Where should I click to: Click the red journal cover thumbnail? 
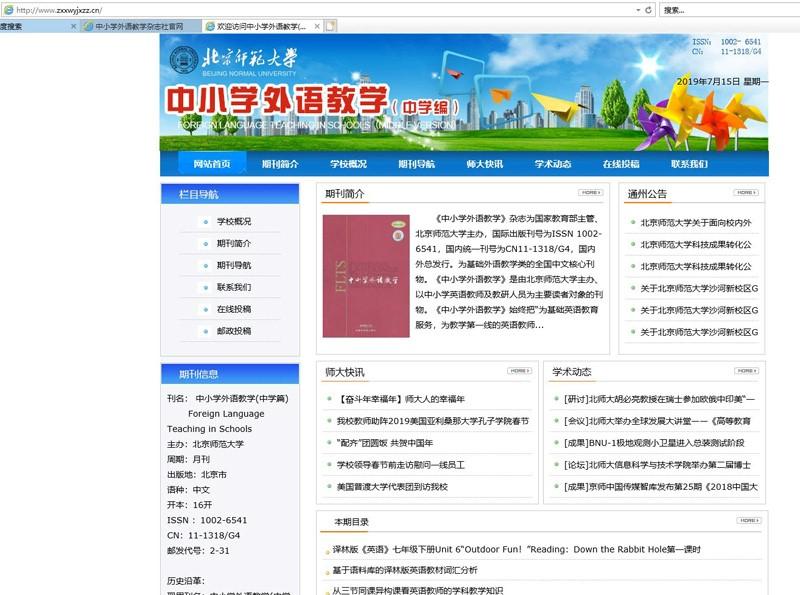(366, 276)
